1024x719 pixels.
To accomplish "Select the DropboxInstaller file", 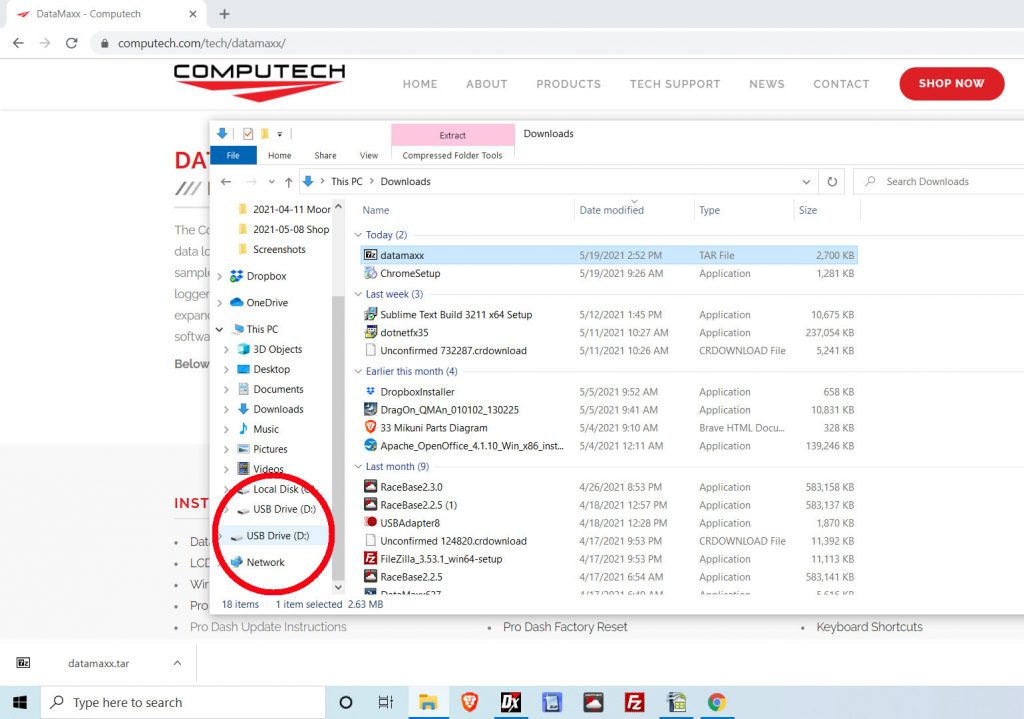I will (609, 392).
